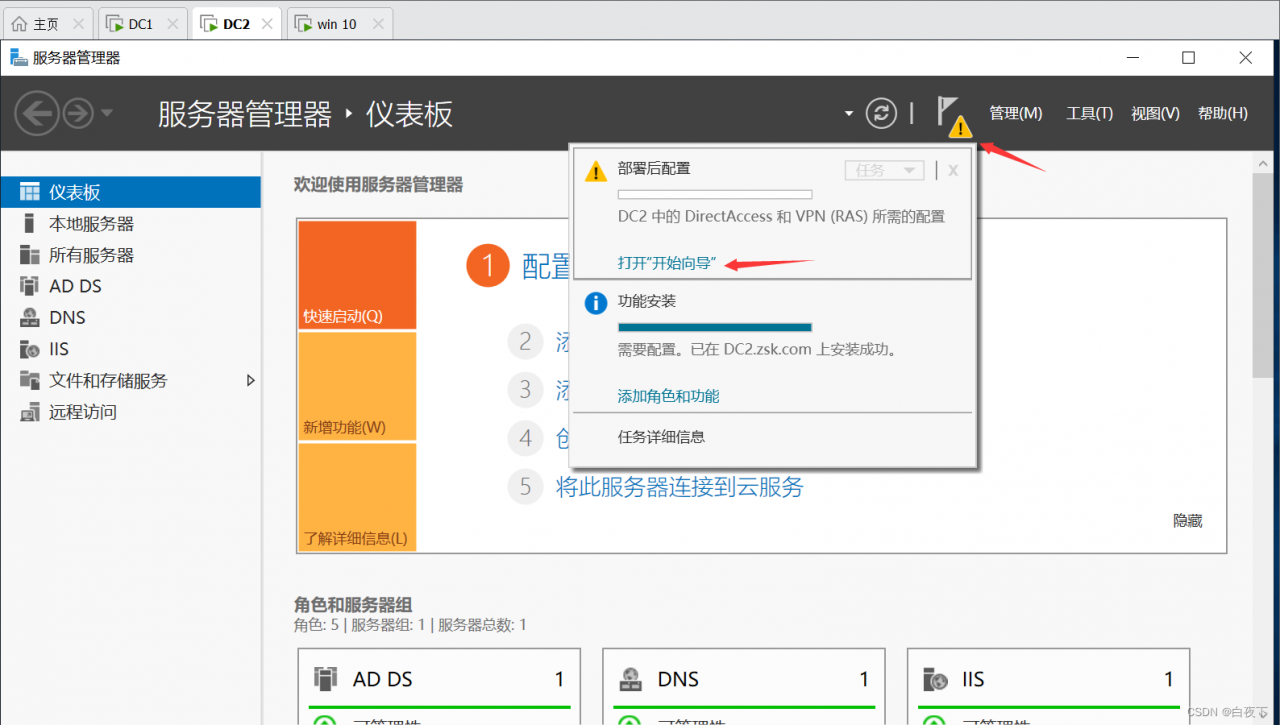Image resolution: width=1280 pixels, height=725 pixels.
Task: Switch to the win 10 VM tab
Action: click(339, 23)
